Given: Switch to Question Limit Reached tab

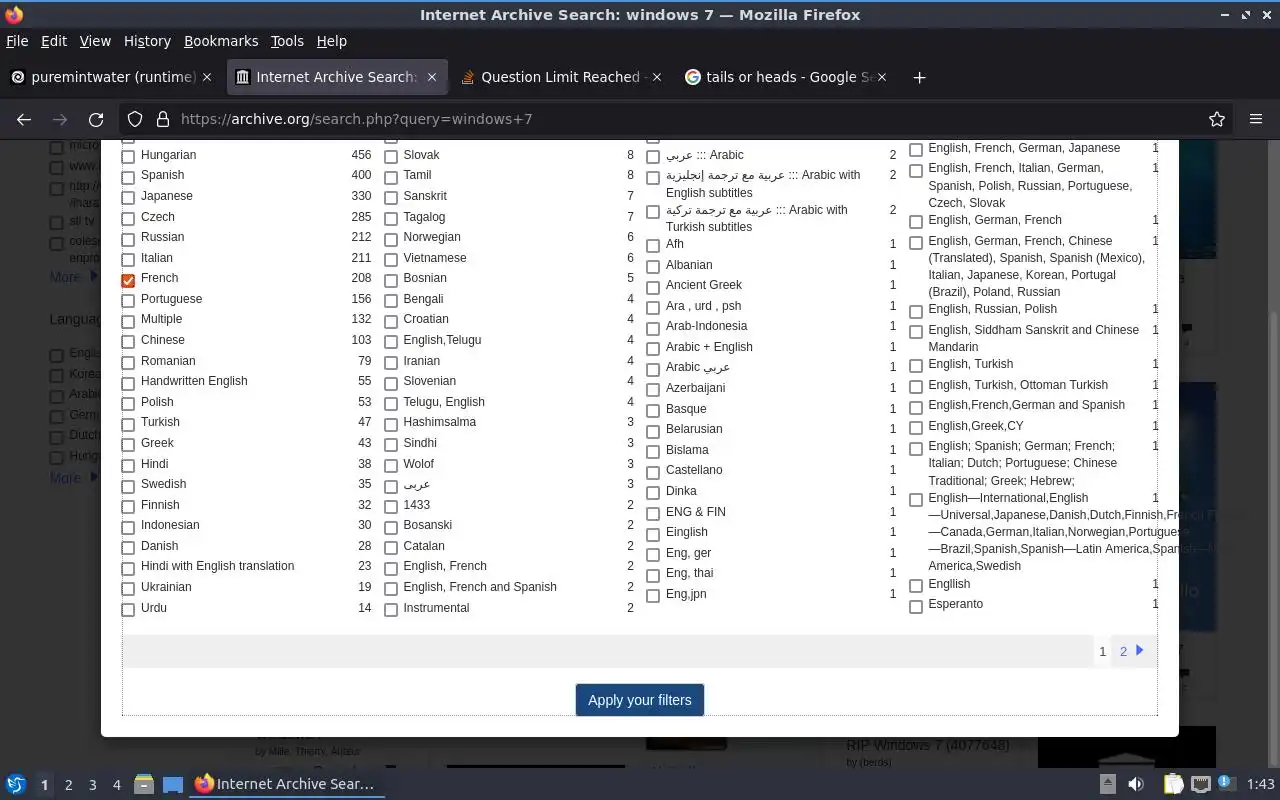Looking at the screenshot, I should point(560,77).
